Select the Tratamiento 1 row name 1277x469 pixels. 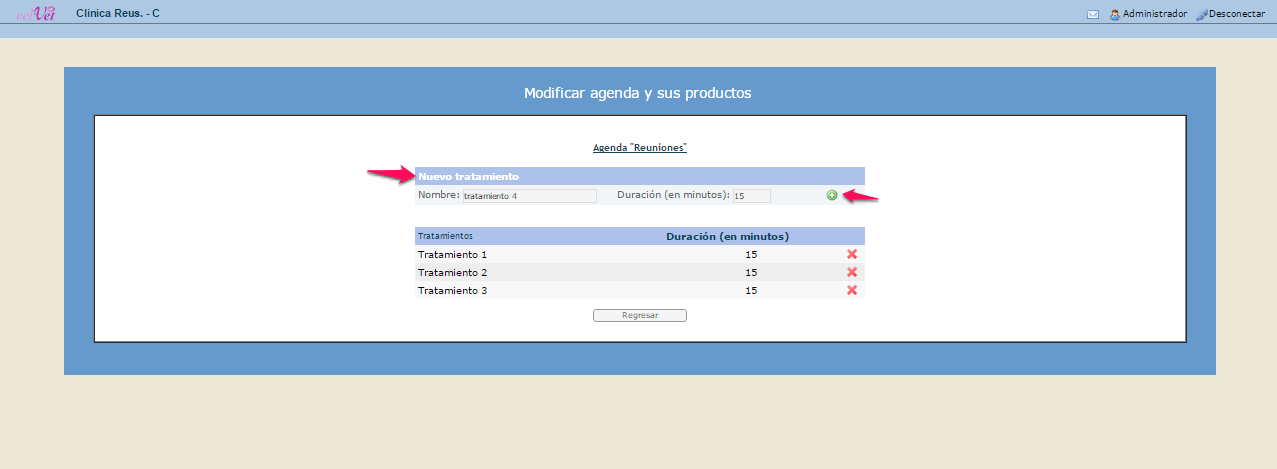click(x=452, y=255)
